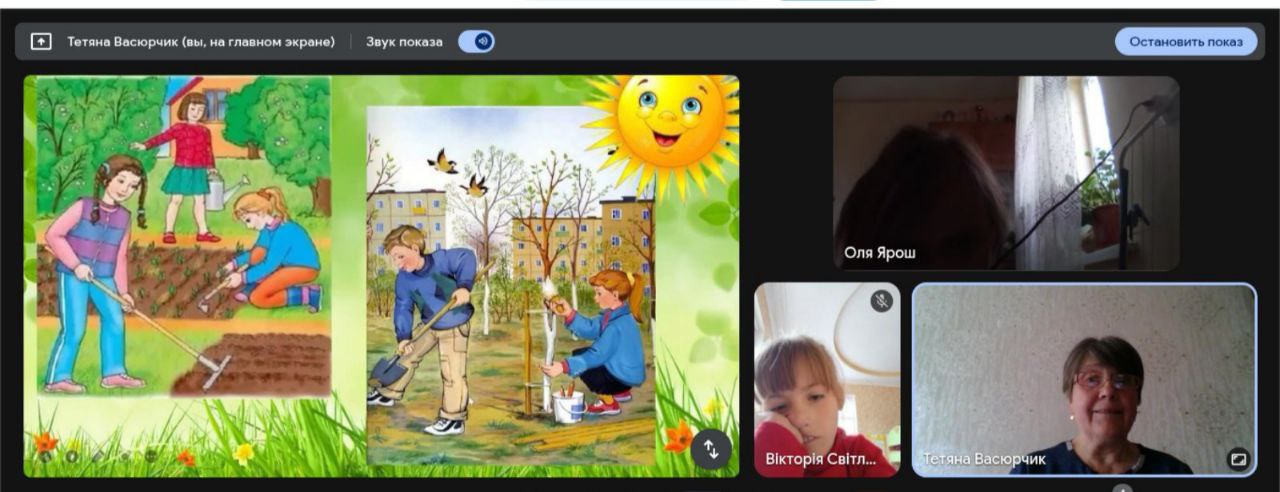
Task: Click the "Тетяна Васюрчик (вы, на главном экране)" label
Action: 203,42
